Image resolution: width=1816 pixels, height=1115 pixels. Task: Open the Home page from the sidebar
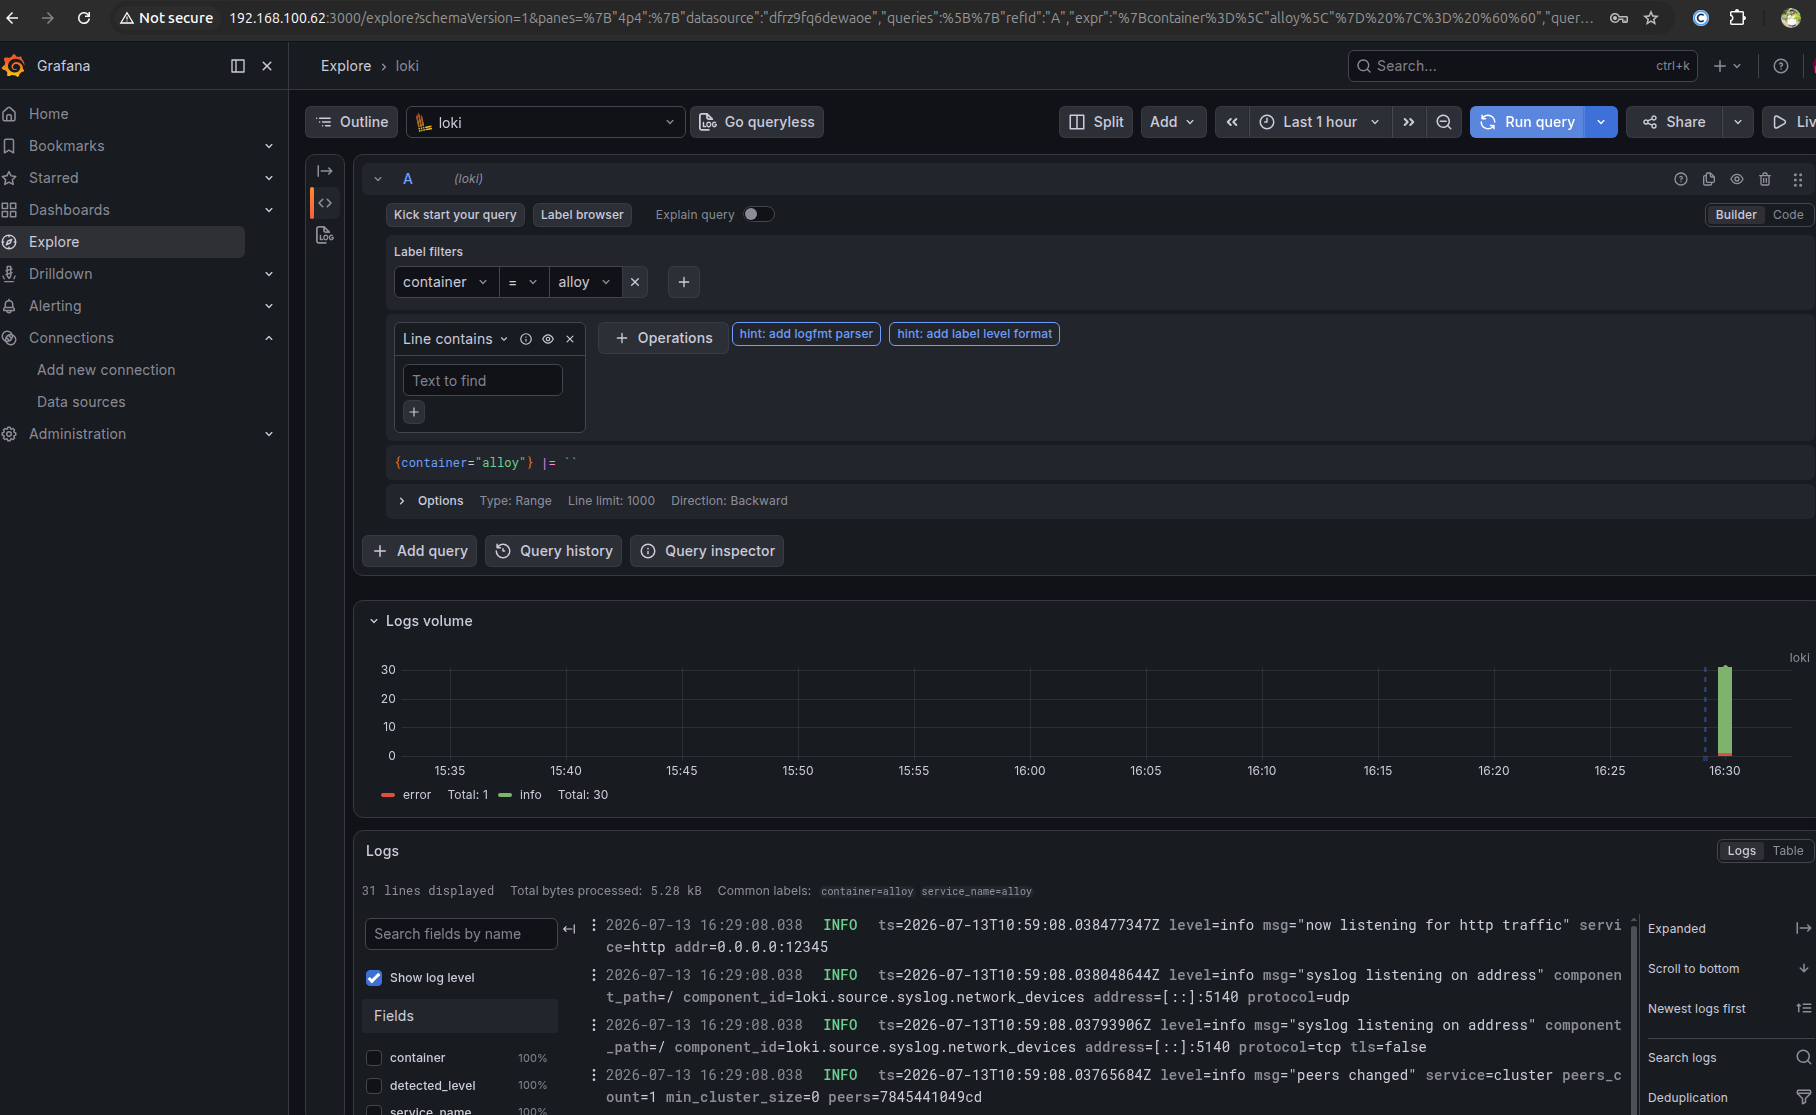click(49, 114)
